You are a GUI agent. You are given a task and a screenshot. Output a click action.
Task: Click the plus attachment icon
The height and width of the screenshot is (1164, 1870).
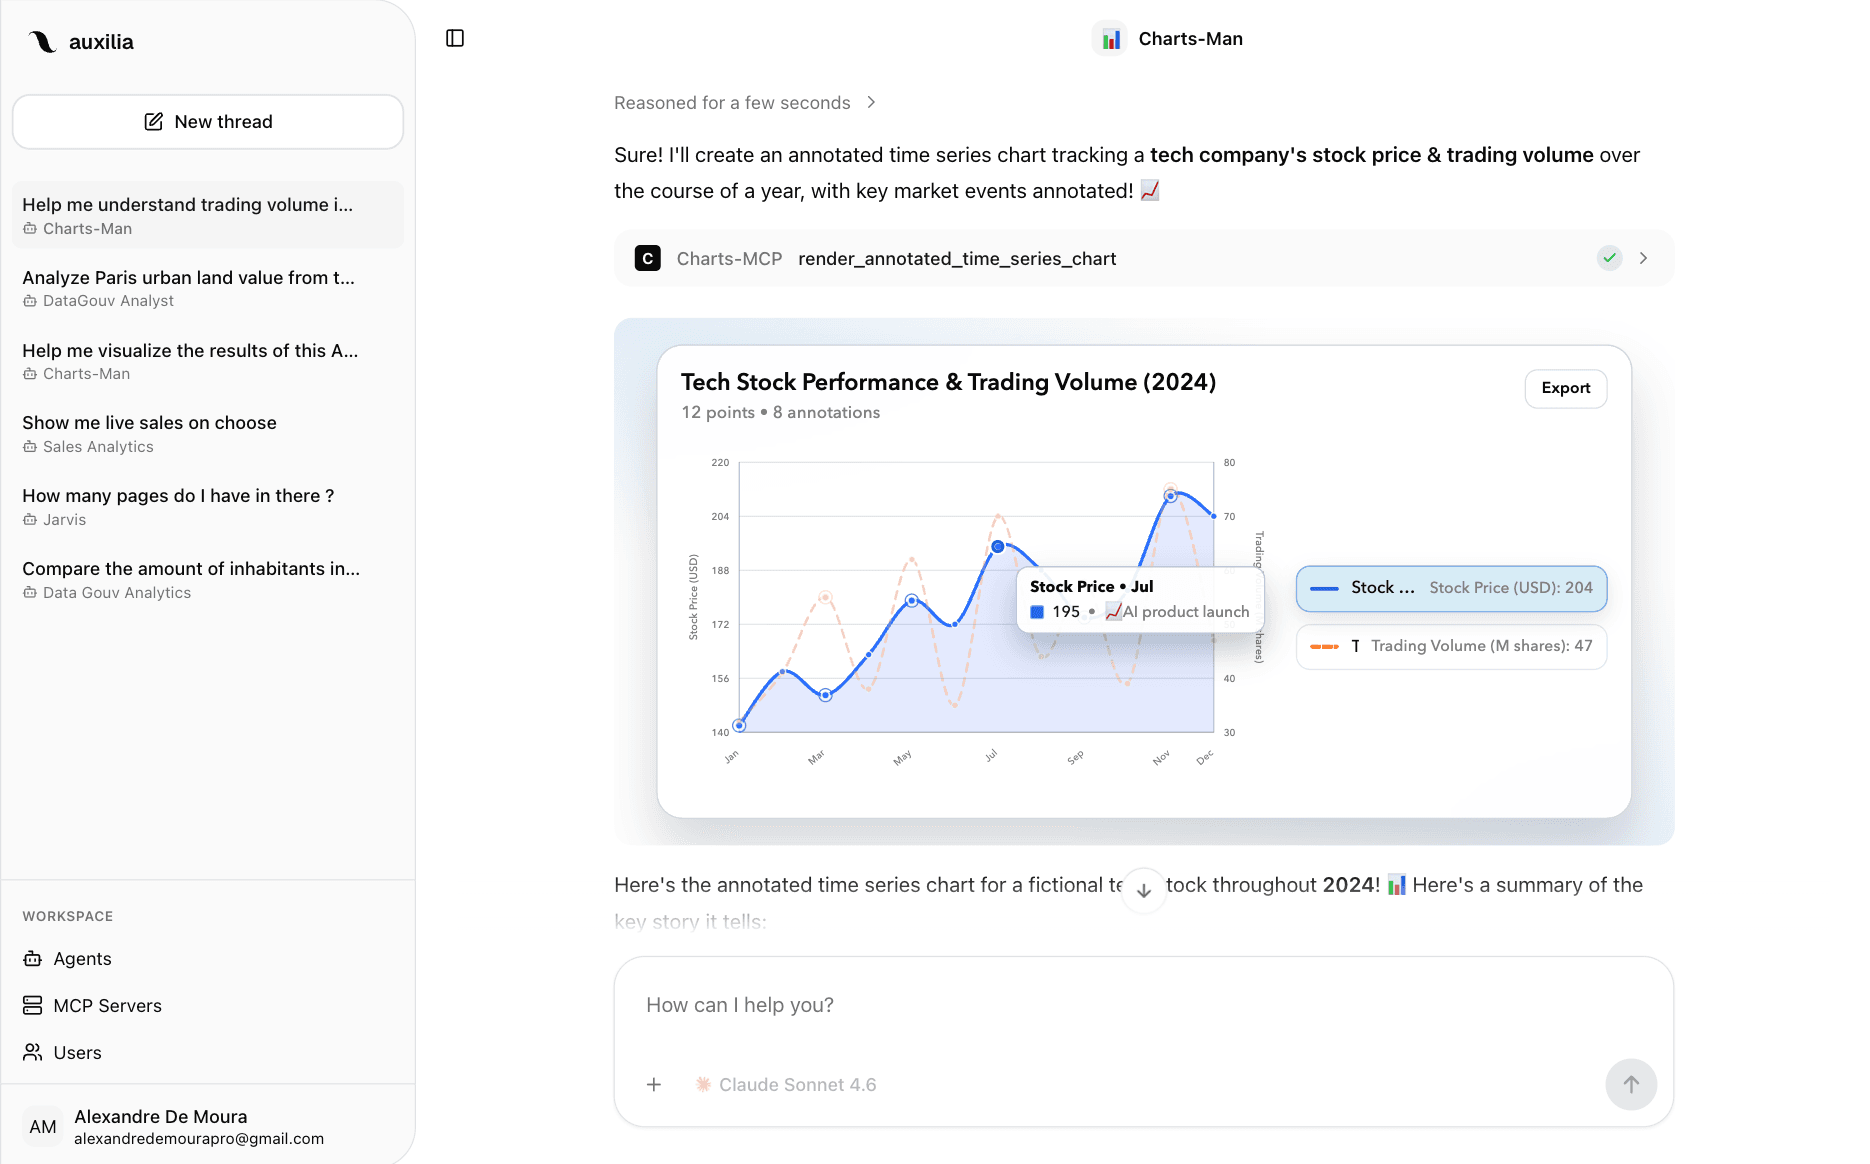pyautogui.click(x=654, y=1084)
